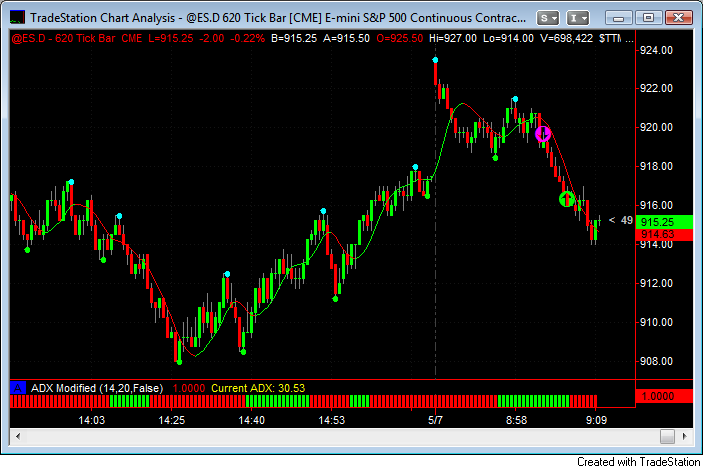703x468 pixels.
Task: Click the 8:58 time axis label
Action: 516,420
